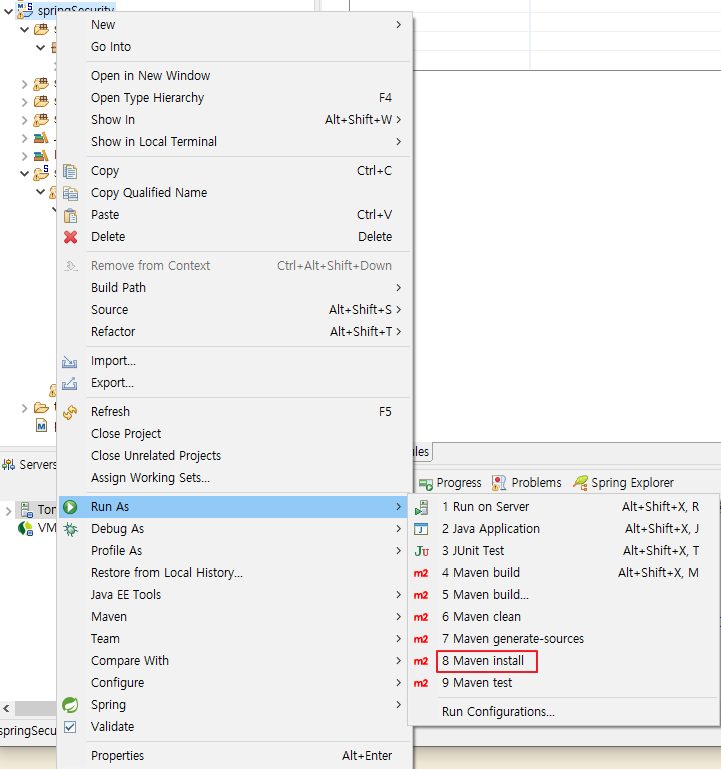This screenshot has width=721, height=769.
Task: Click m2 icon beside Maven clean
Action: coord(421,617)
